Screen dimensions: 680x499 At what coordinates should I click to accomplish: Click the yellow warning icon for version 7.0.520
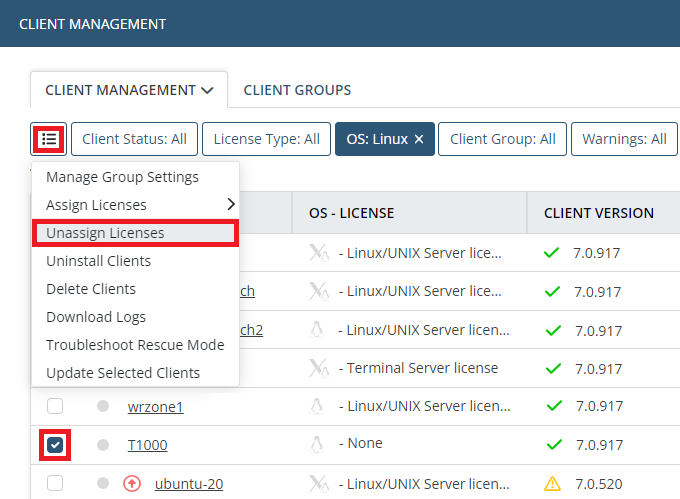click(552, 484)
